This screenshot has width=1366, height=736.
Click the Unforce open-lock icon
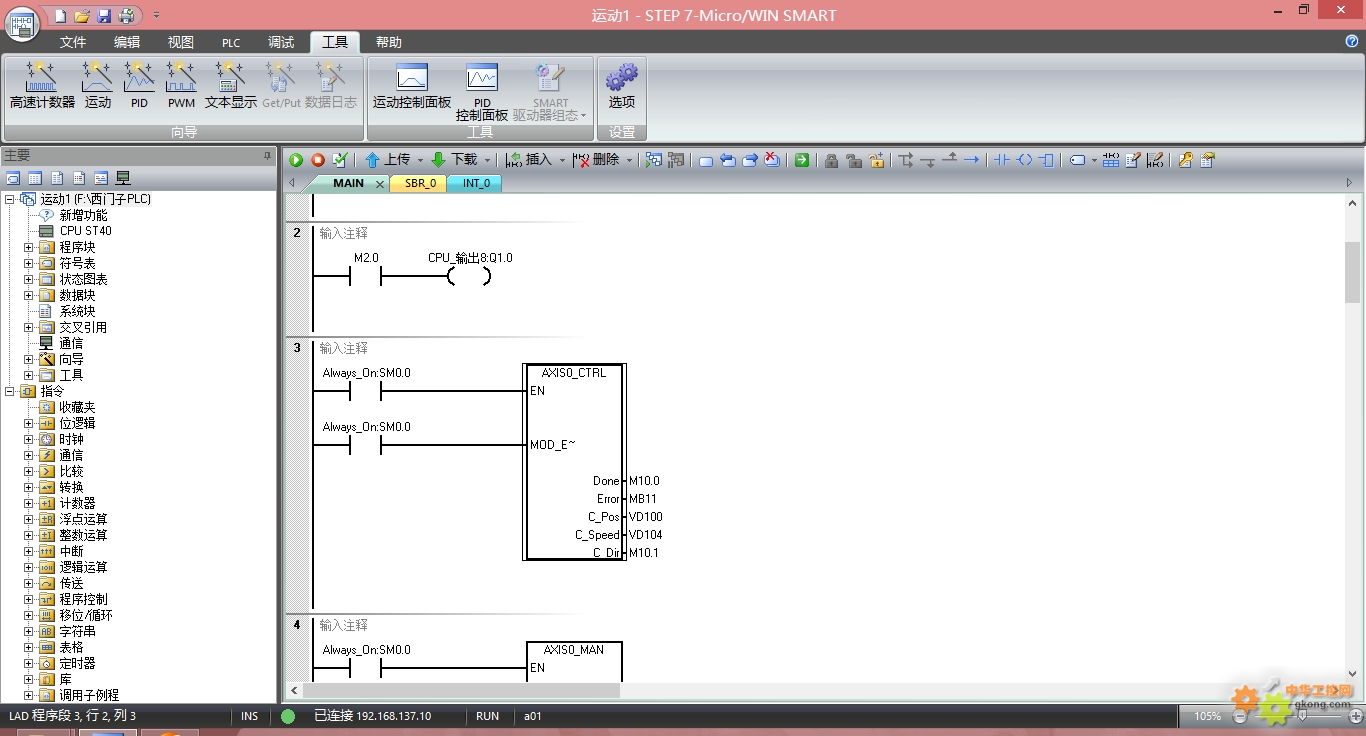tap(853, 160)
